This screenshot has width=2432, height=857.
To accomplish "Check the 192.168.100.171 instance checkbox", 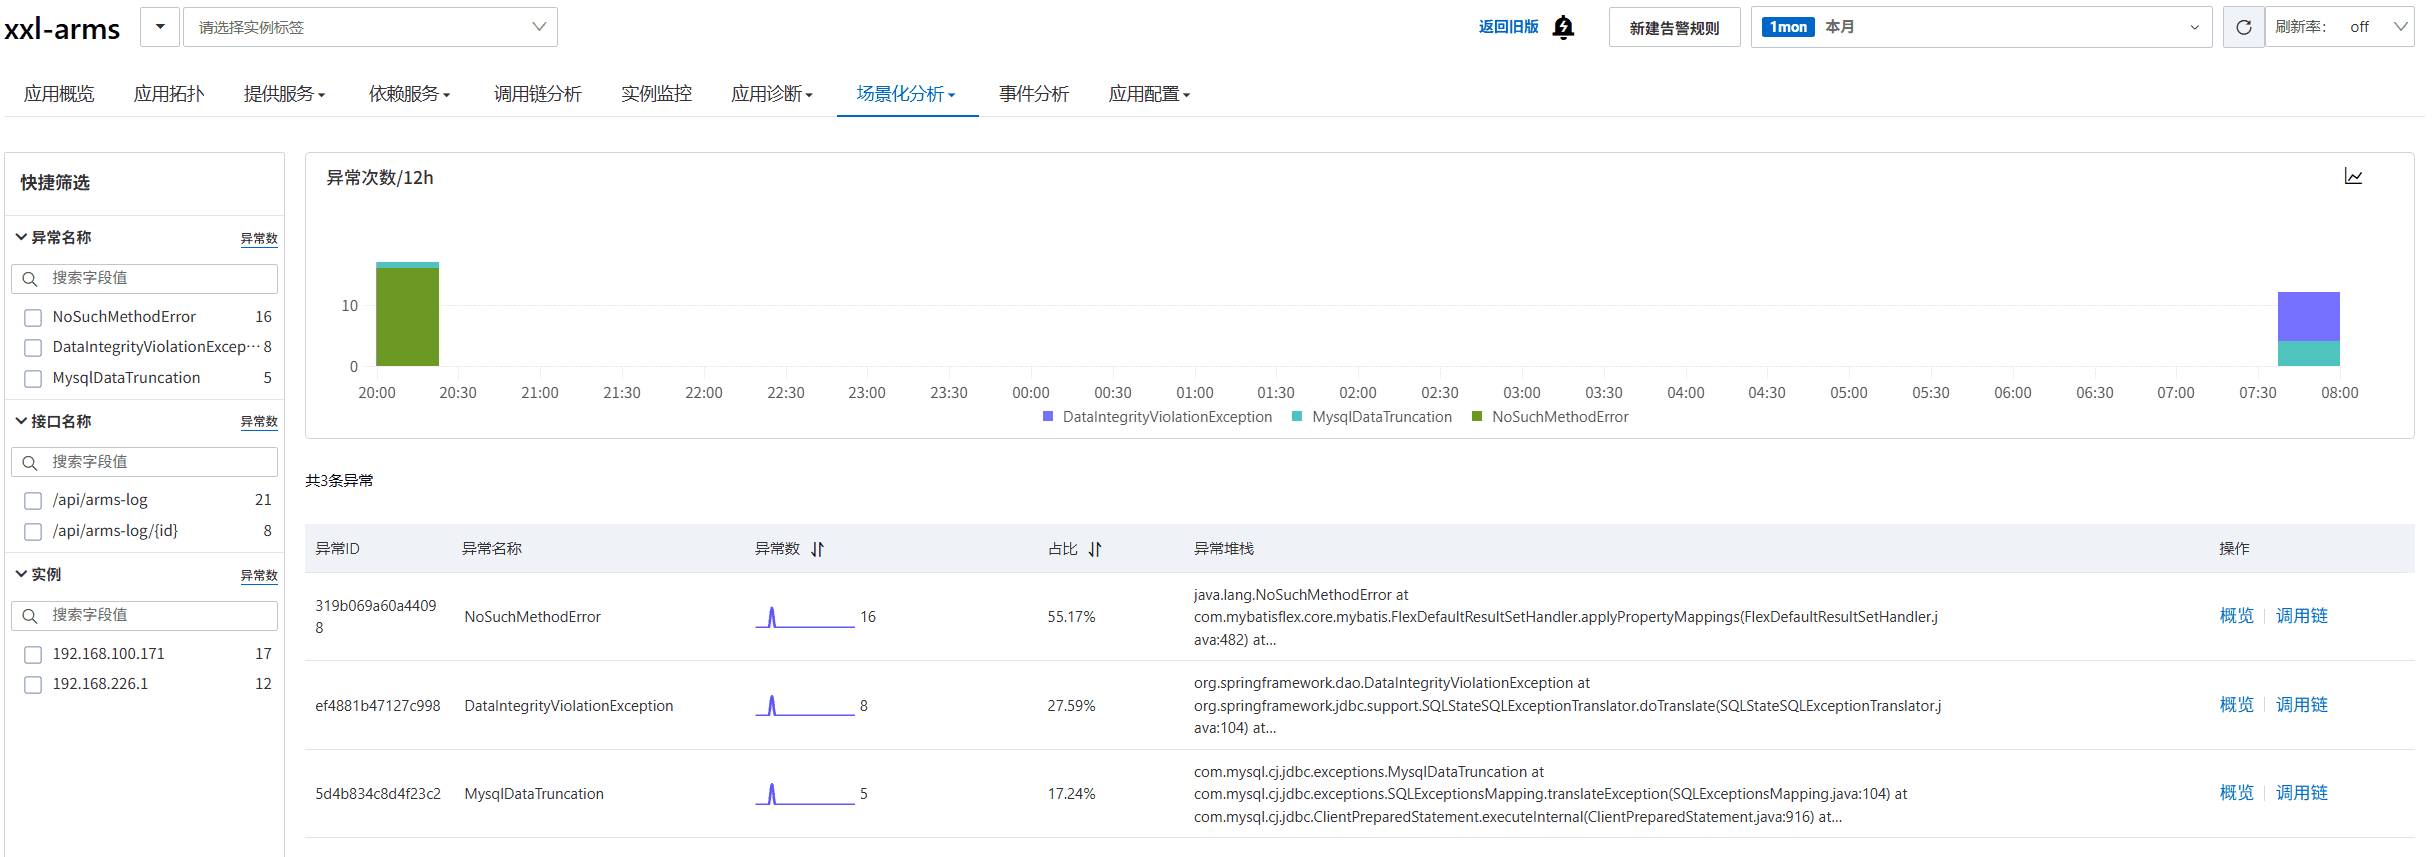I will click(33, 655).
